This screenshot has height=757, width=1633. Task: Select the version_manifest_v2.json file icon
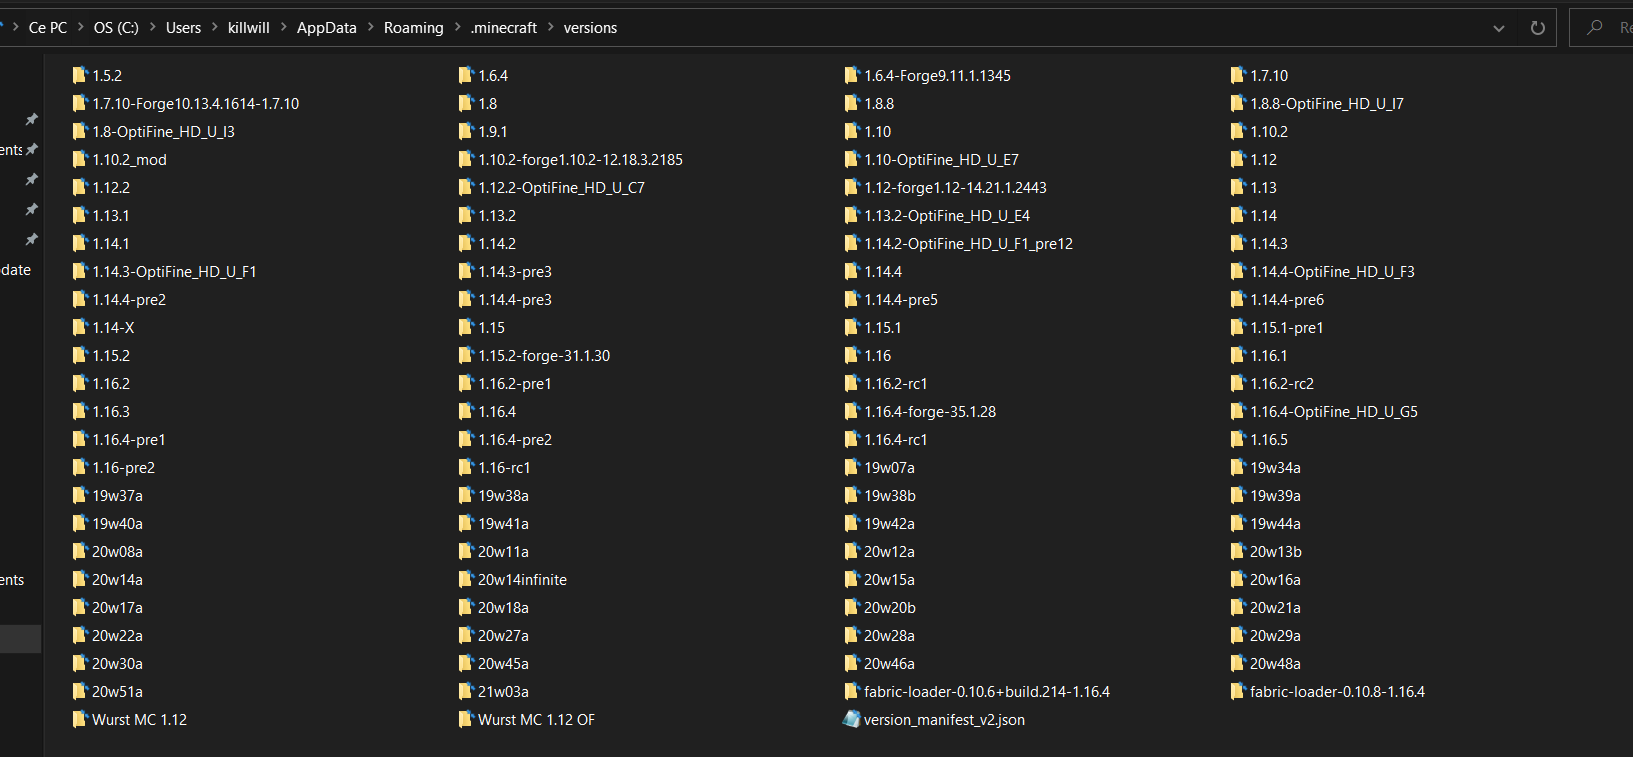click(851, 719)
